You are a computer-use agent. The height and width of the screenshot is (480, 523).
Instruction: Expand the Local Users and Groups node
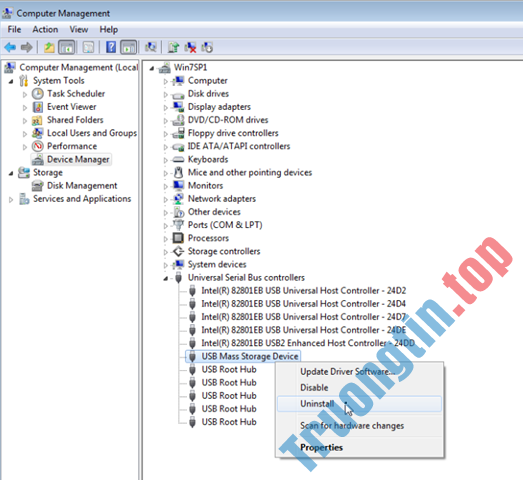(25, 134)
